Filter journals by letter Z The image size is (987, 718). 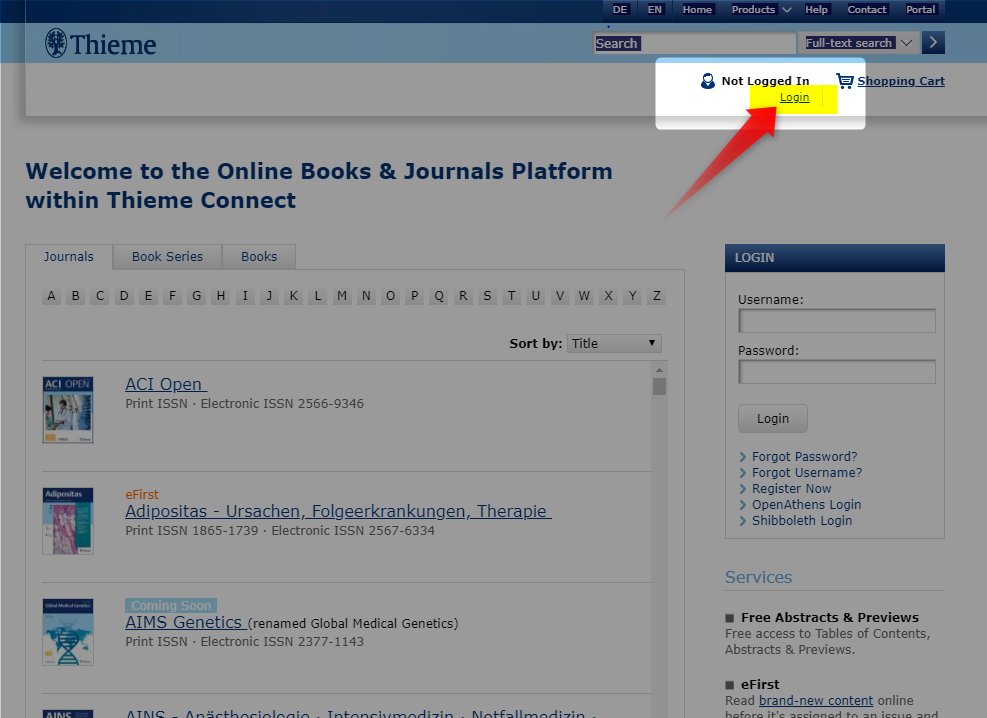point(657,296)
